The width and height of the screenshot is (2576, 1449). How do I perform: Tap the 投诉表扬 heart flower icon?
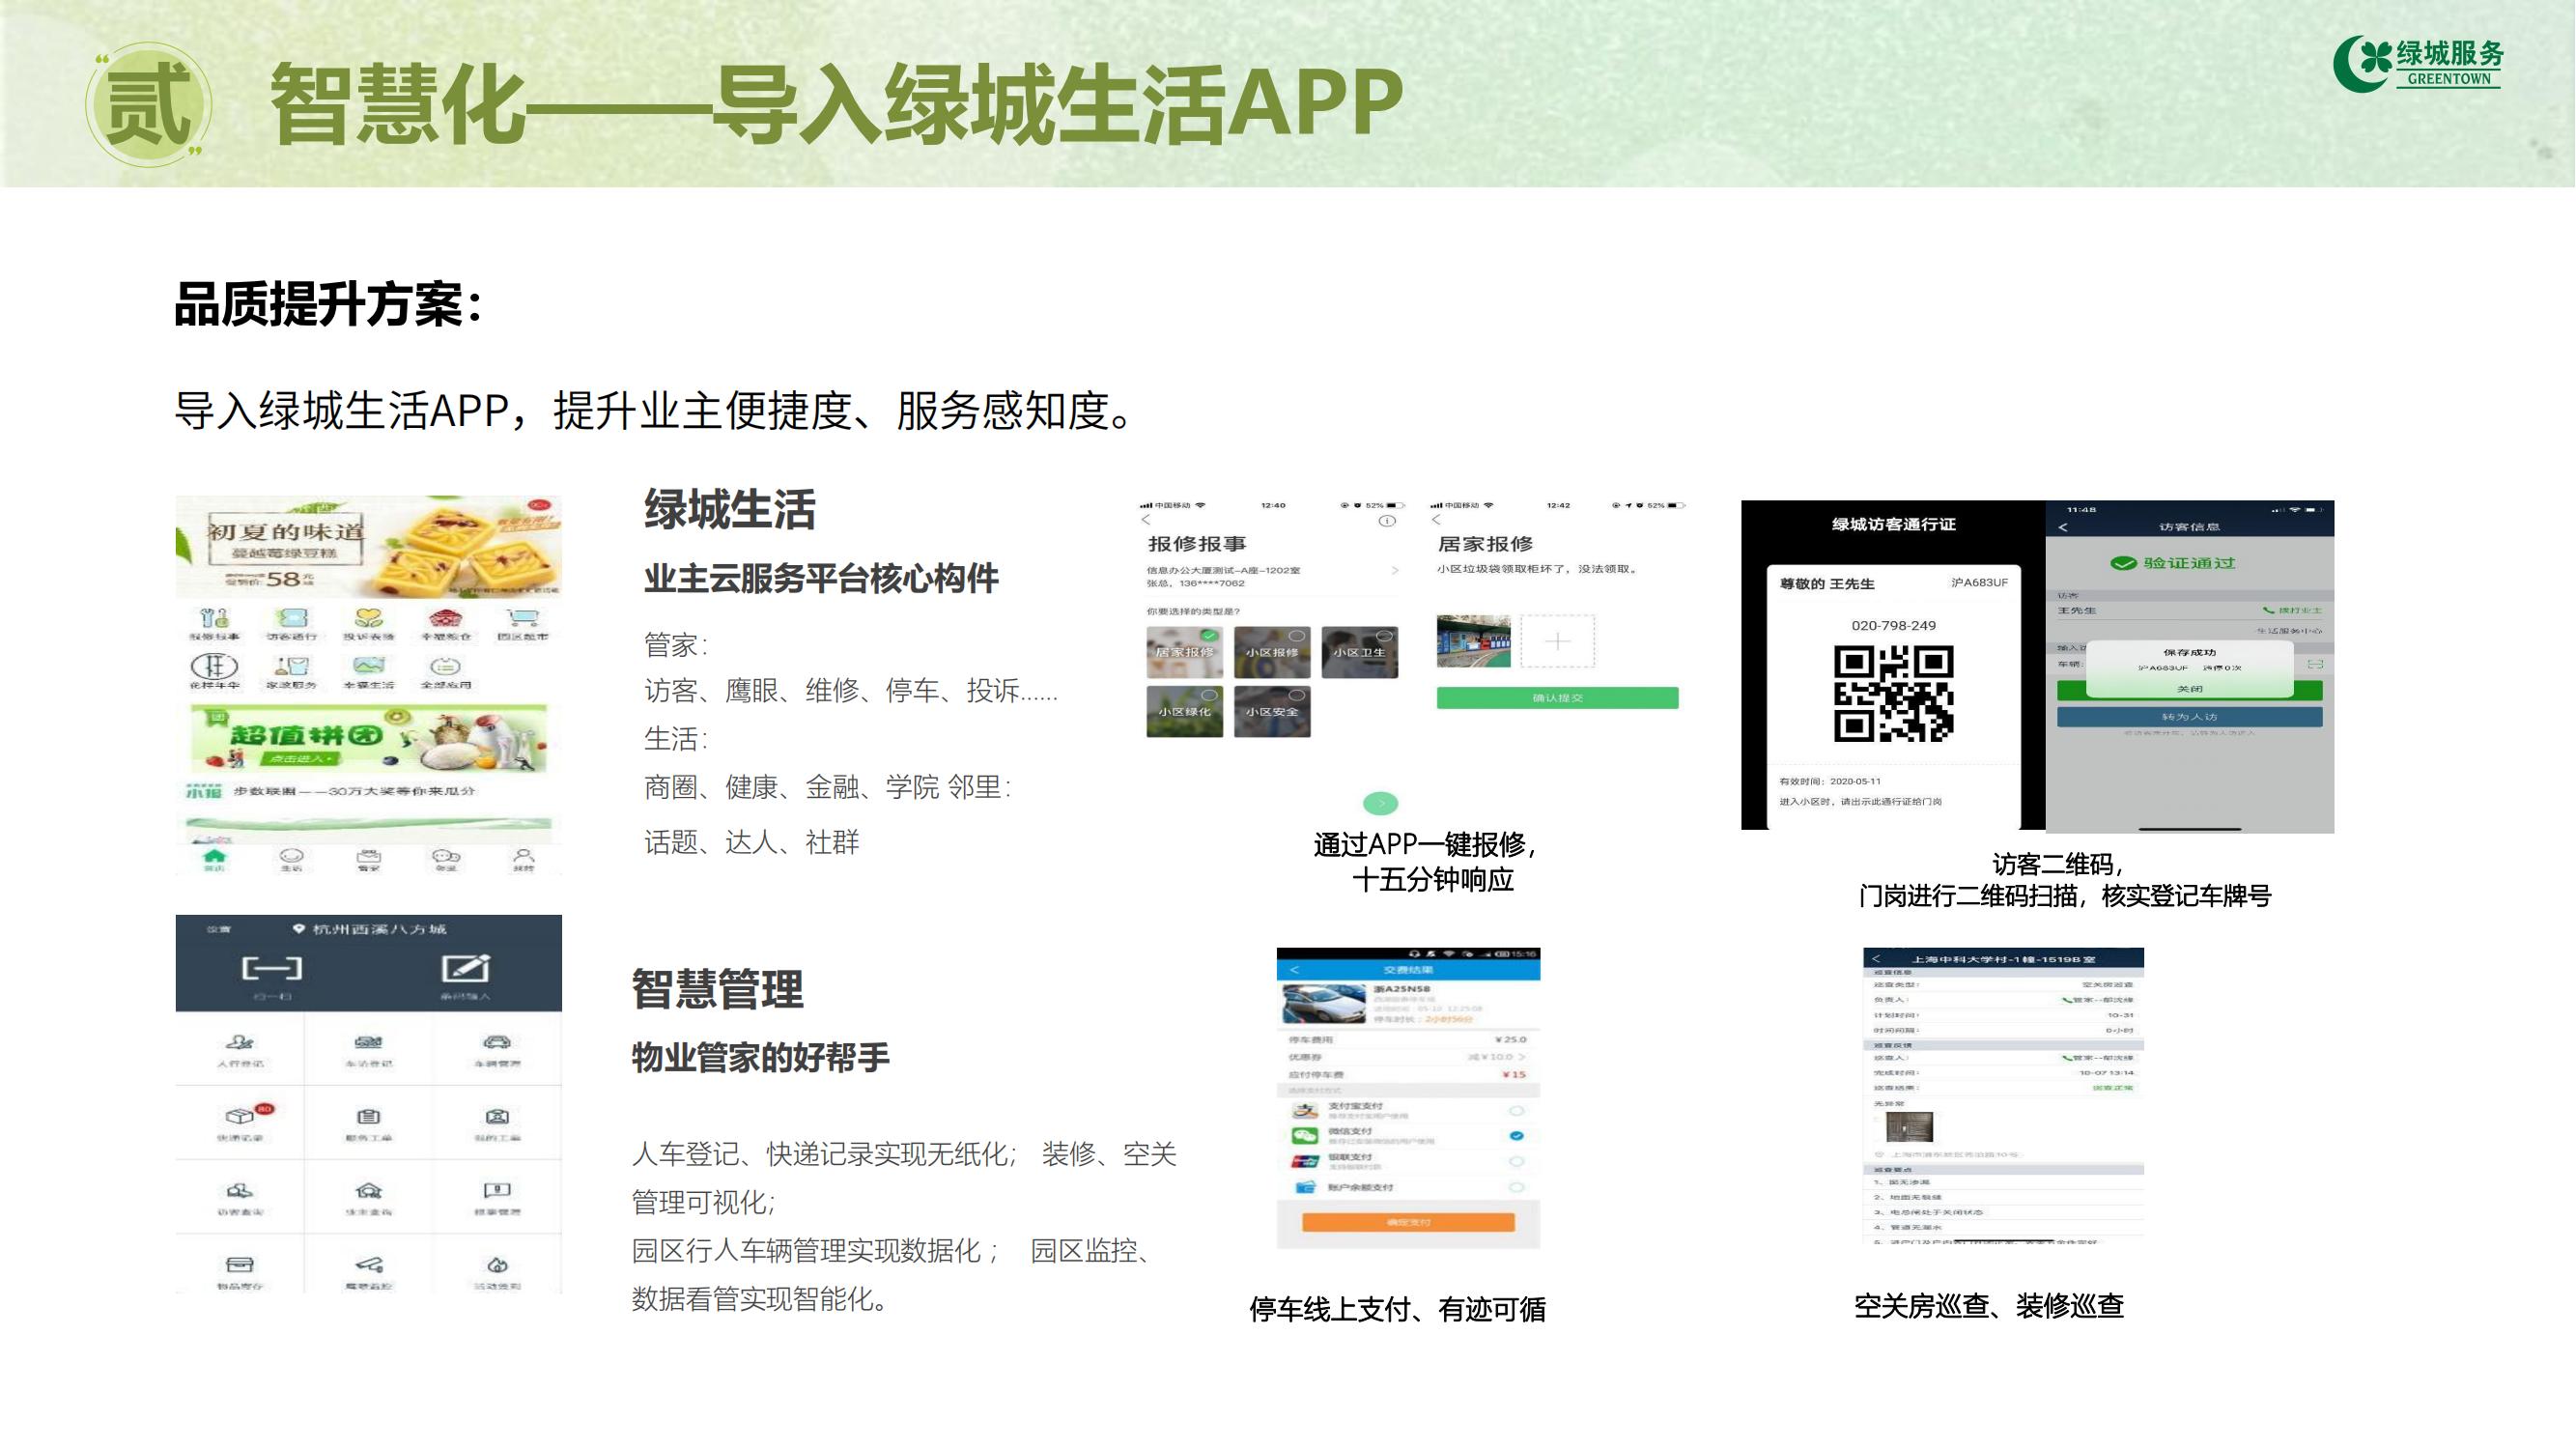tap(368, 618)
